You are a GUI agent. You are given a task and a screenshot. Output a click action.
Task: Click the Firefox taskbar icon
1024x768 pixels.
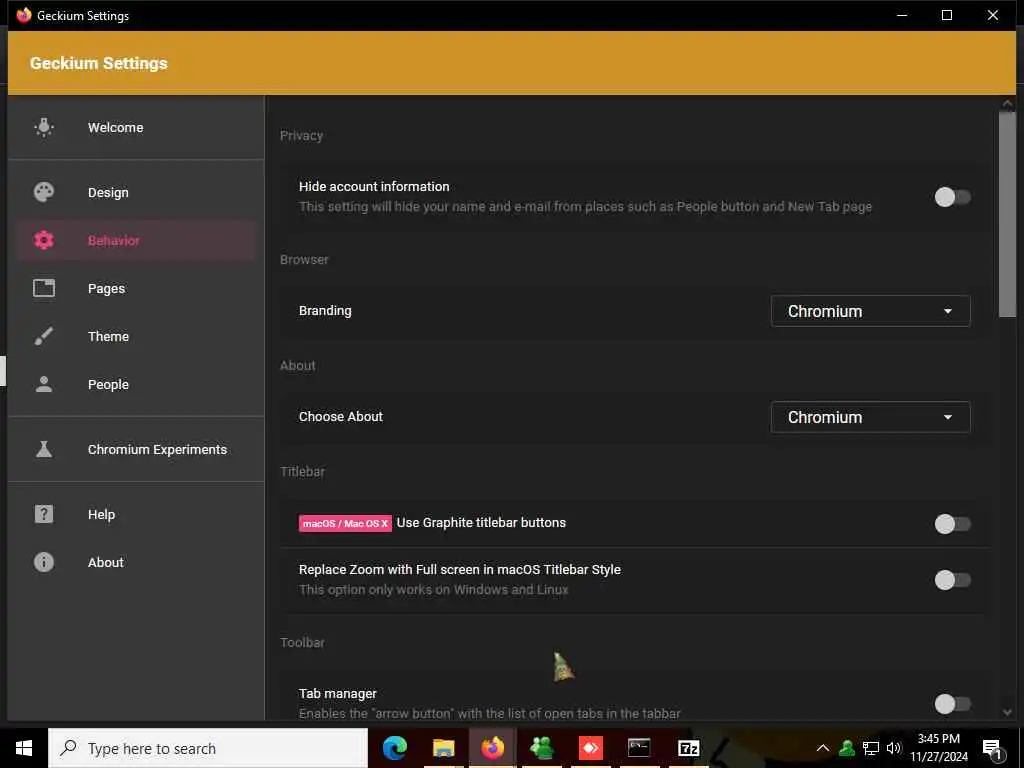pyautogui.click(x=492, y=748)
